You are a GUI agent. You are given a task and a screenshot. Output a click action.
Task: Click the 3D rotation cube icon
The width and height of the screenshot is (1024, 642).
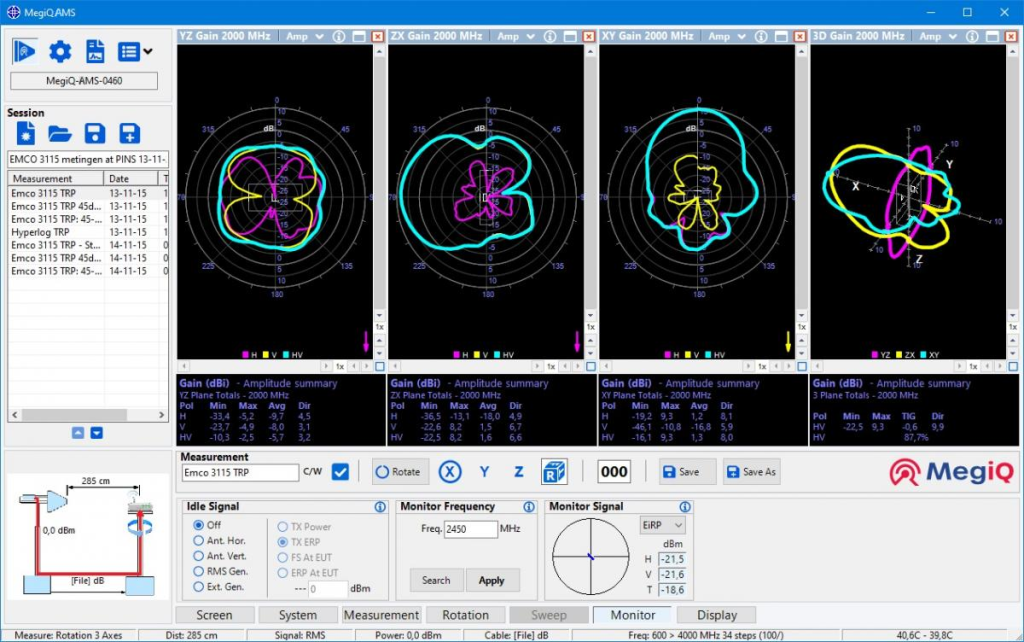[x=554, y=472]
